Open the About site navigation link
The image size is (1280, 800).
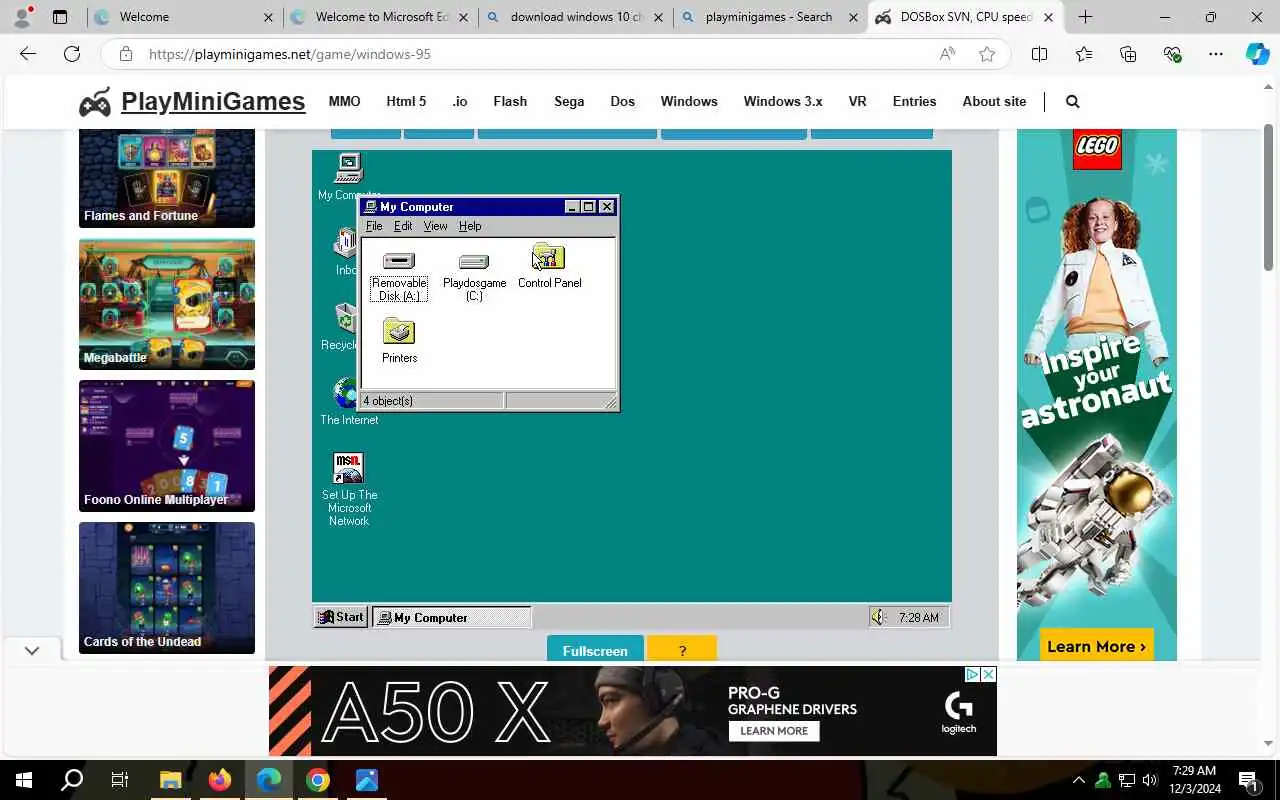coord(994,101)
